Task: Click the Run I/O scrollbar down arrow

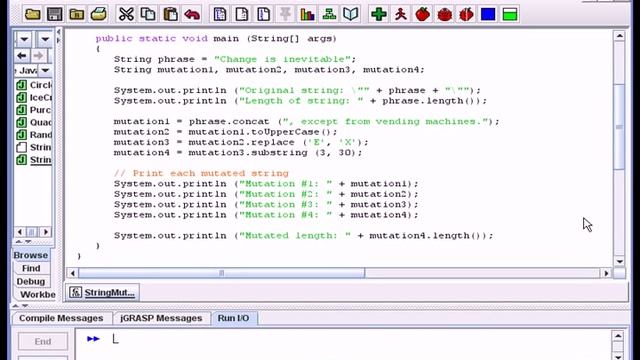Action: tap(618, 357)
